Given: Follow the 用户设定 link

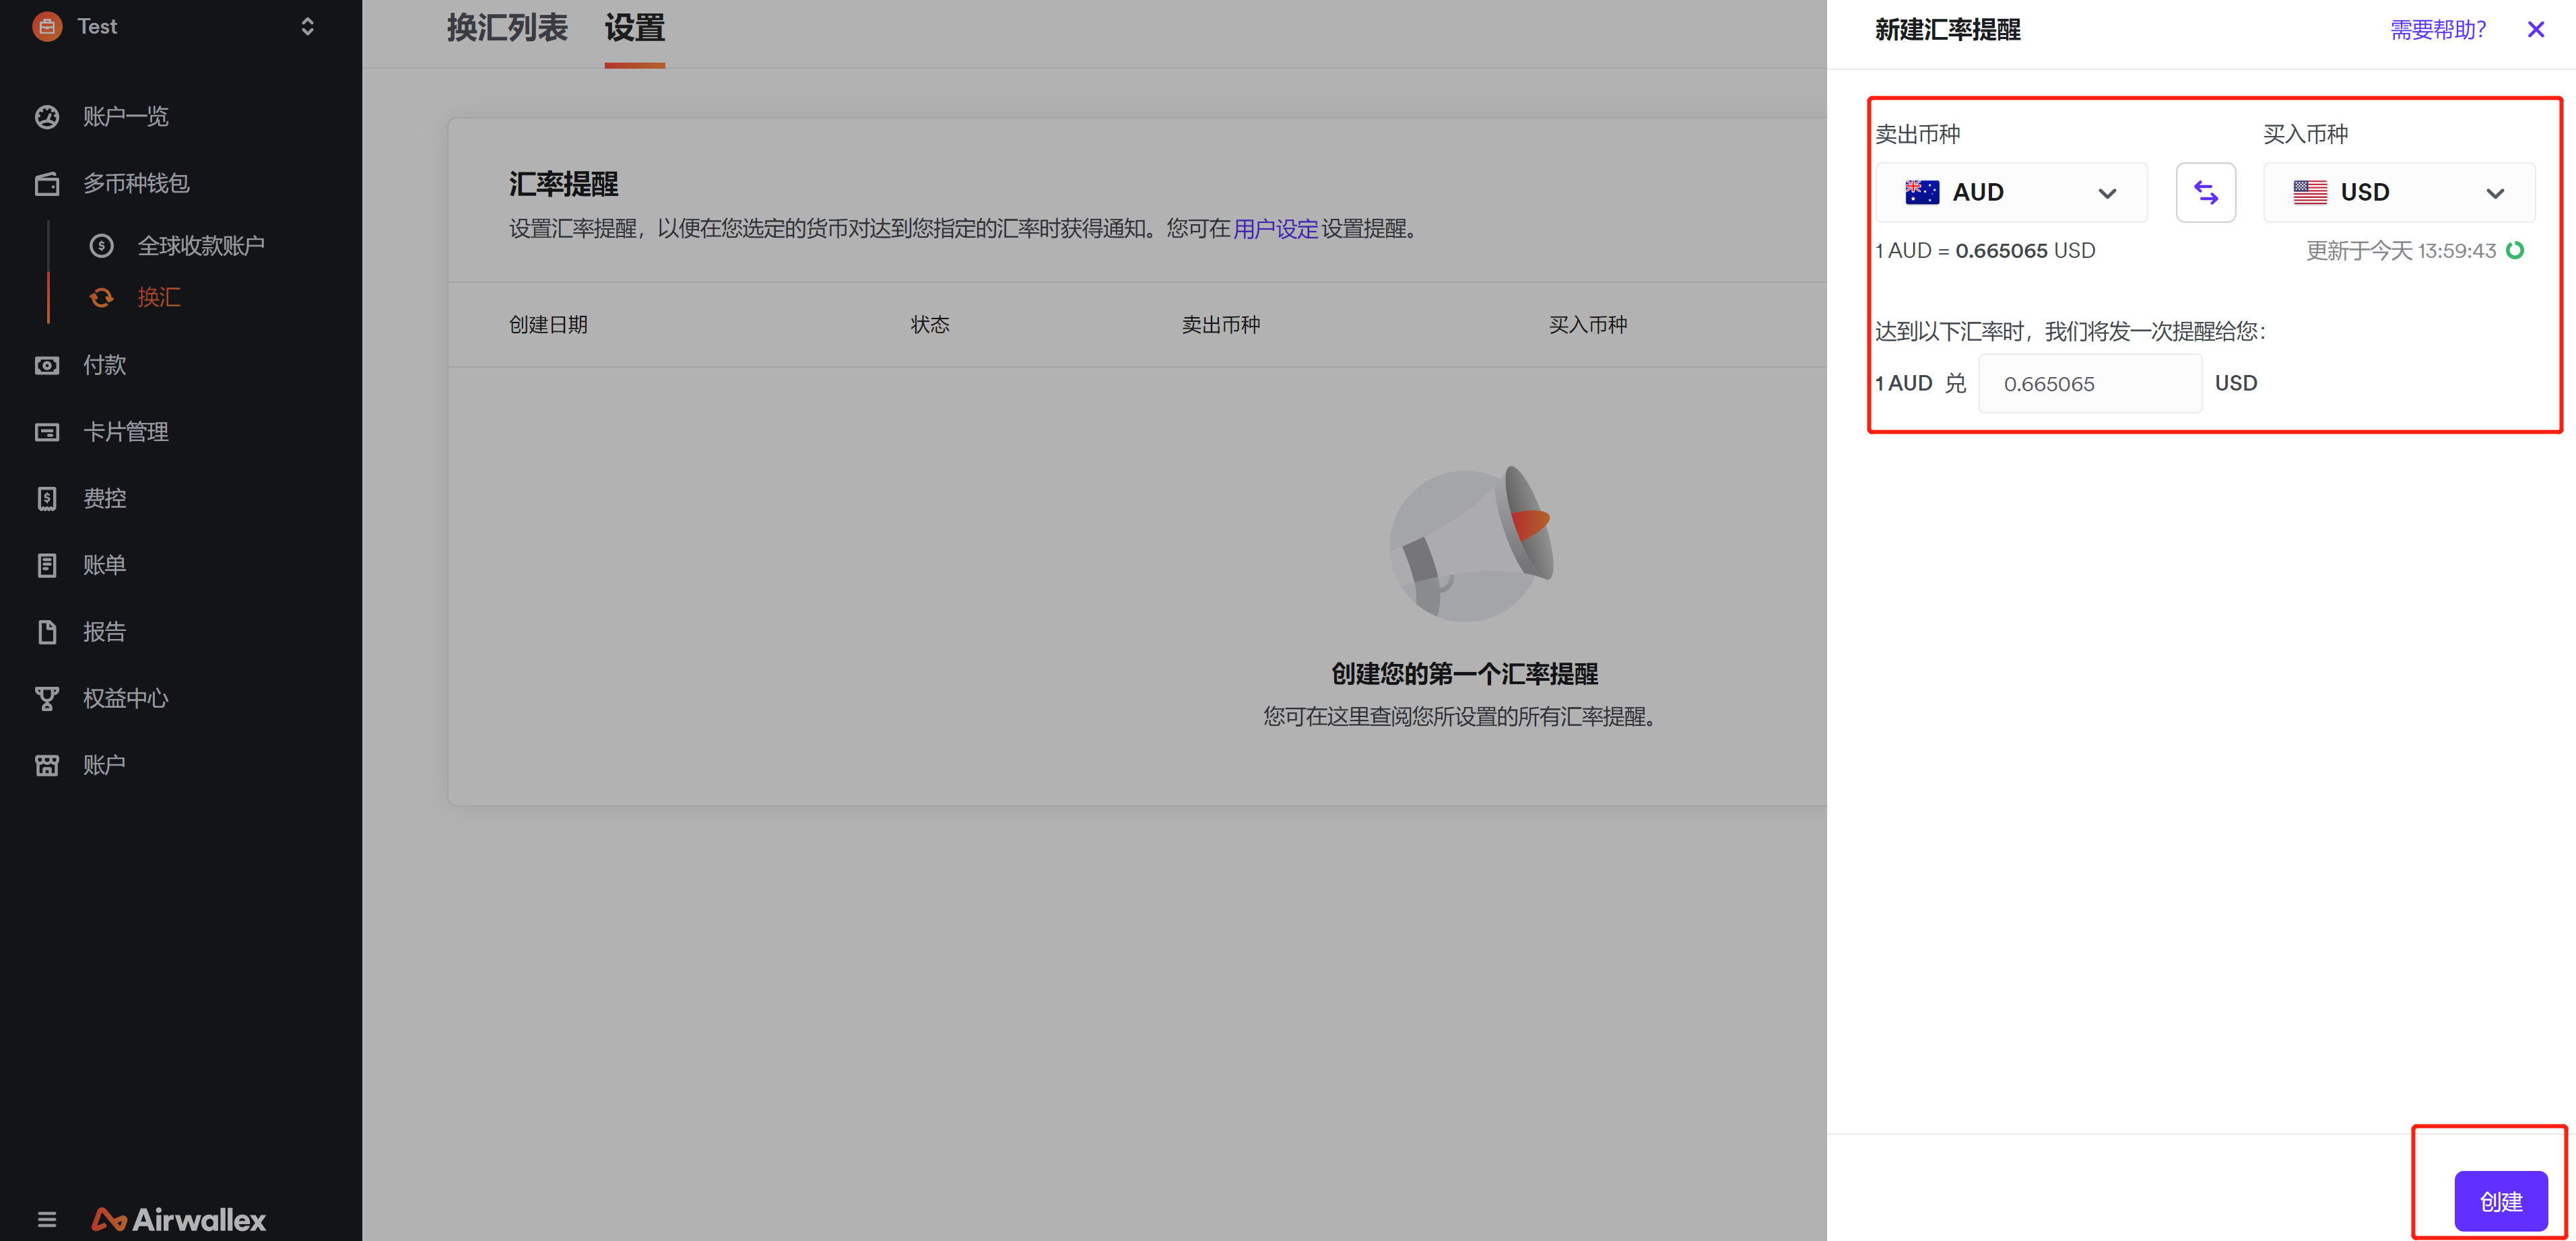Looking at the screenshot, I should (x=1275, y=229).
